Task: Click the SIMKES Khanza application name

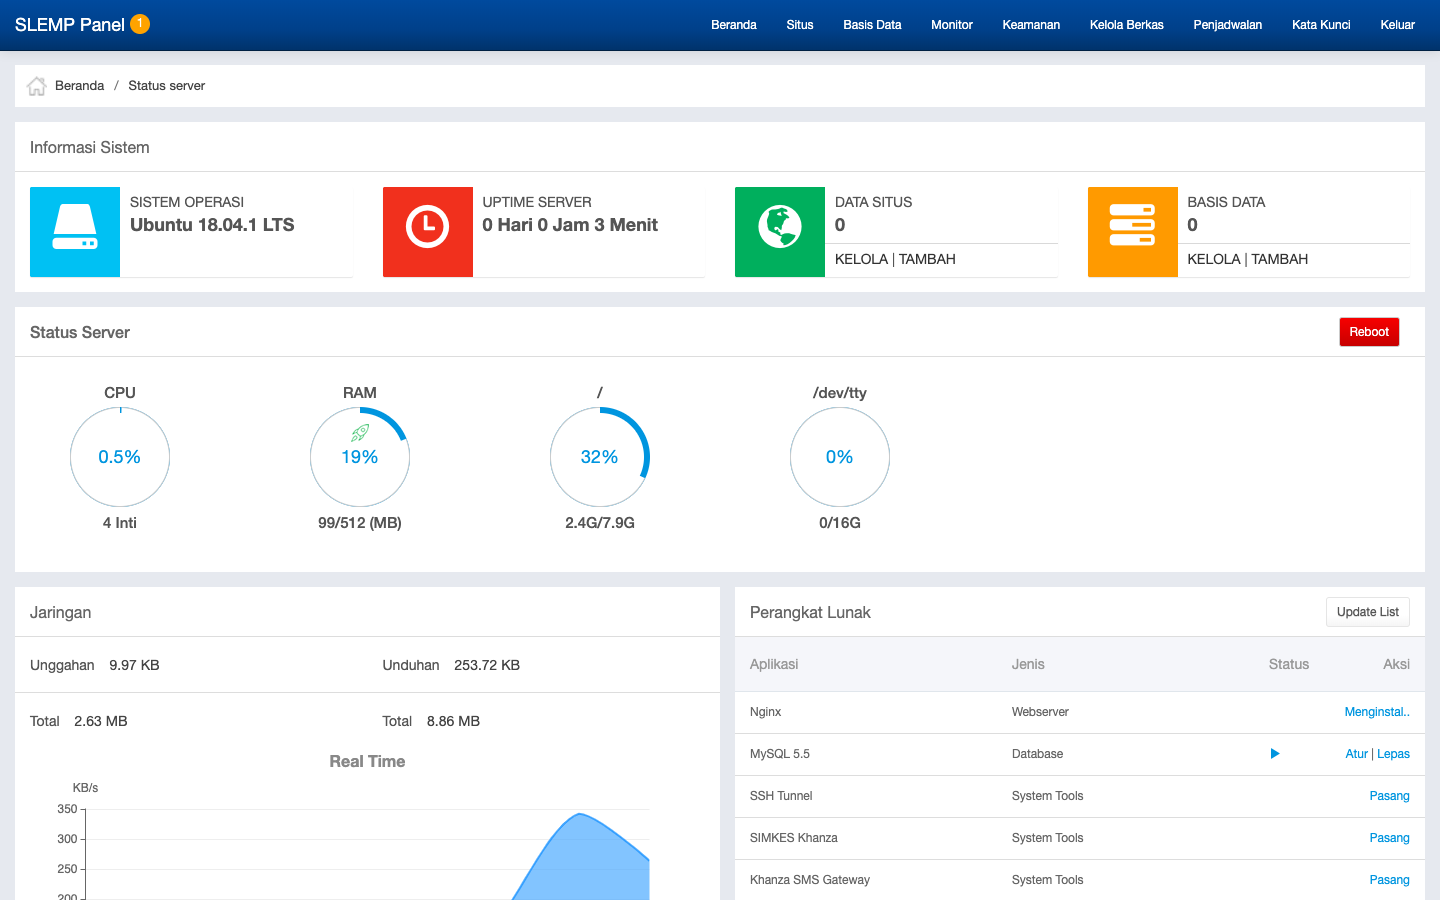Action: (794, 838)
